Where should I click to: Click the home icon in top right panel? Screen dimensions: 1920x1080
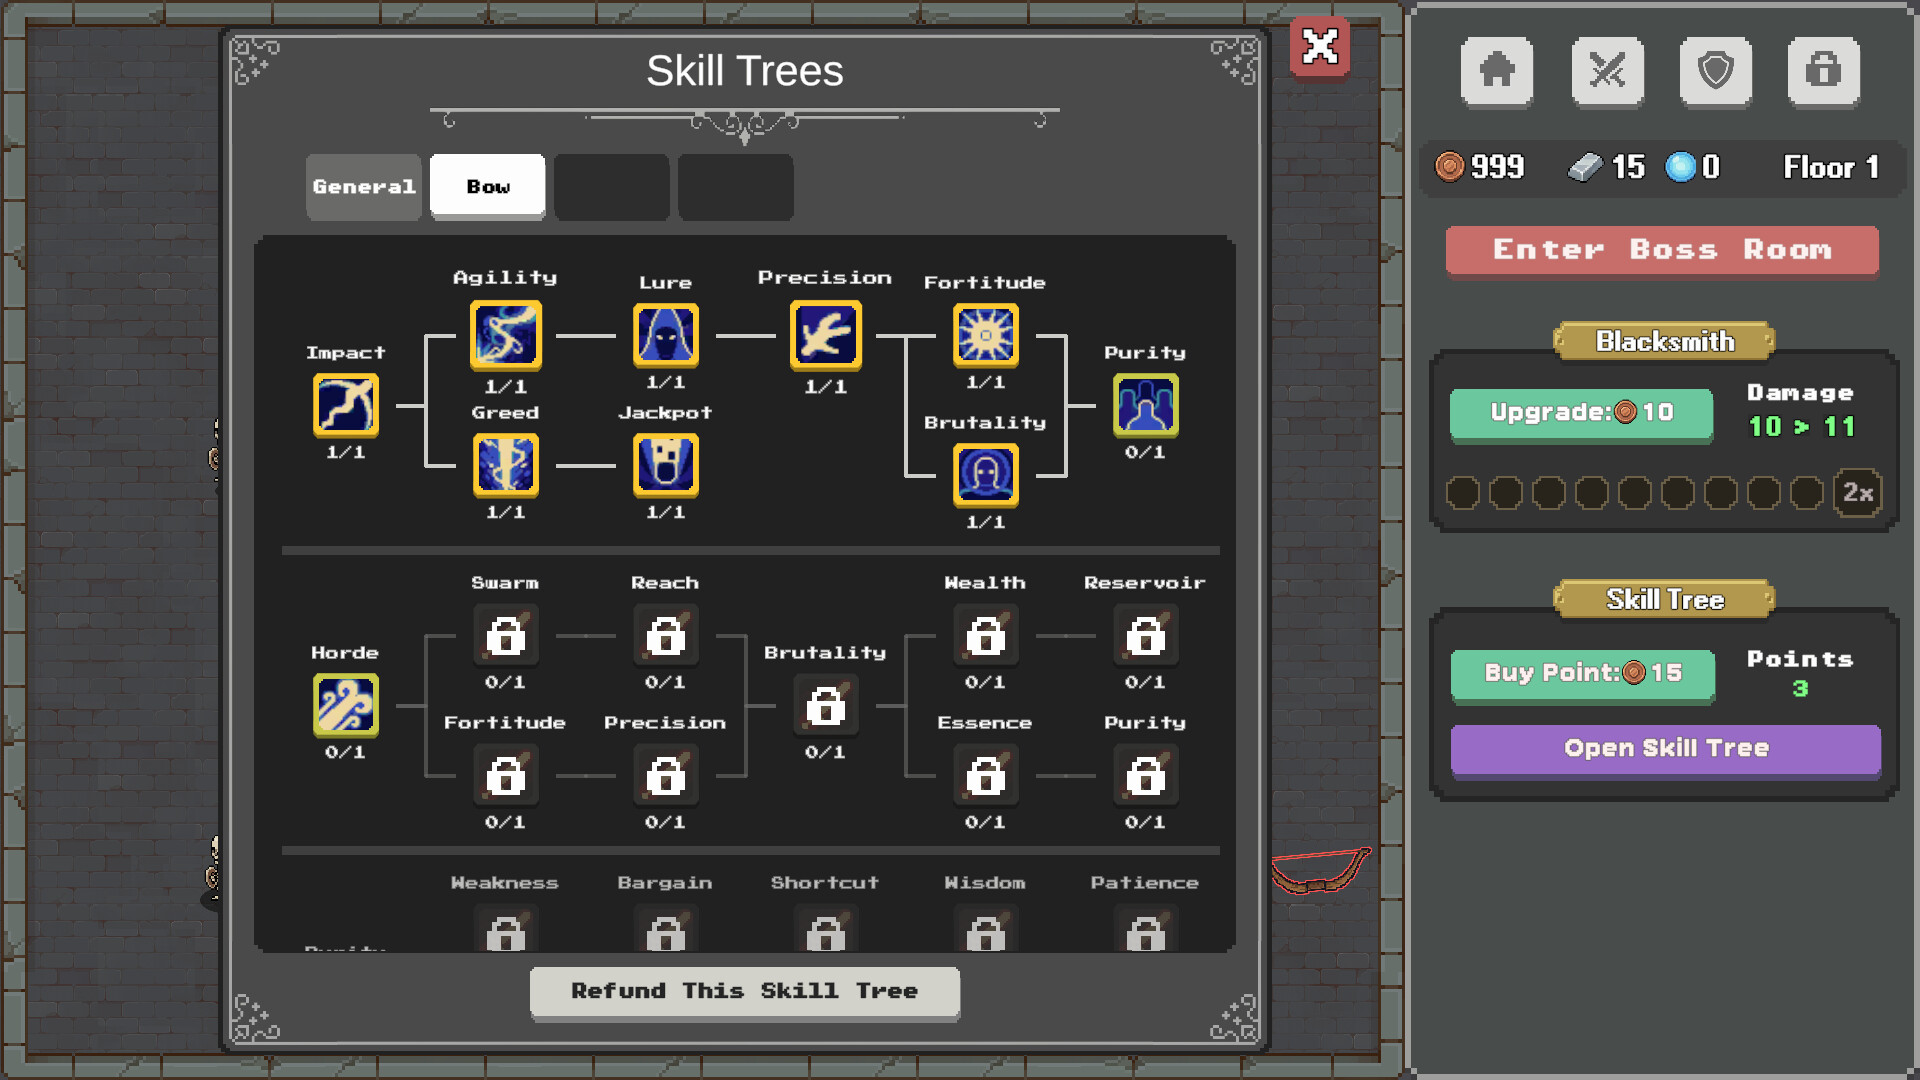coord(1496,71)
